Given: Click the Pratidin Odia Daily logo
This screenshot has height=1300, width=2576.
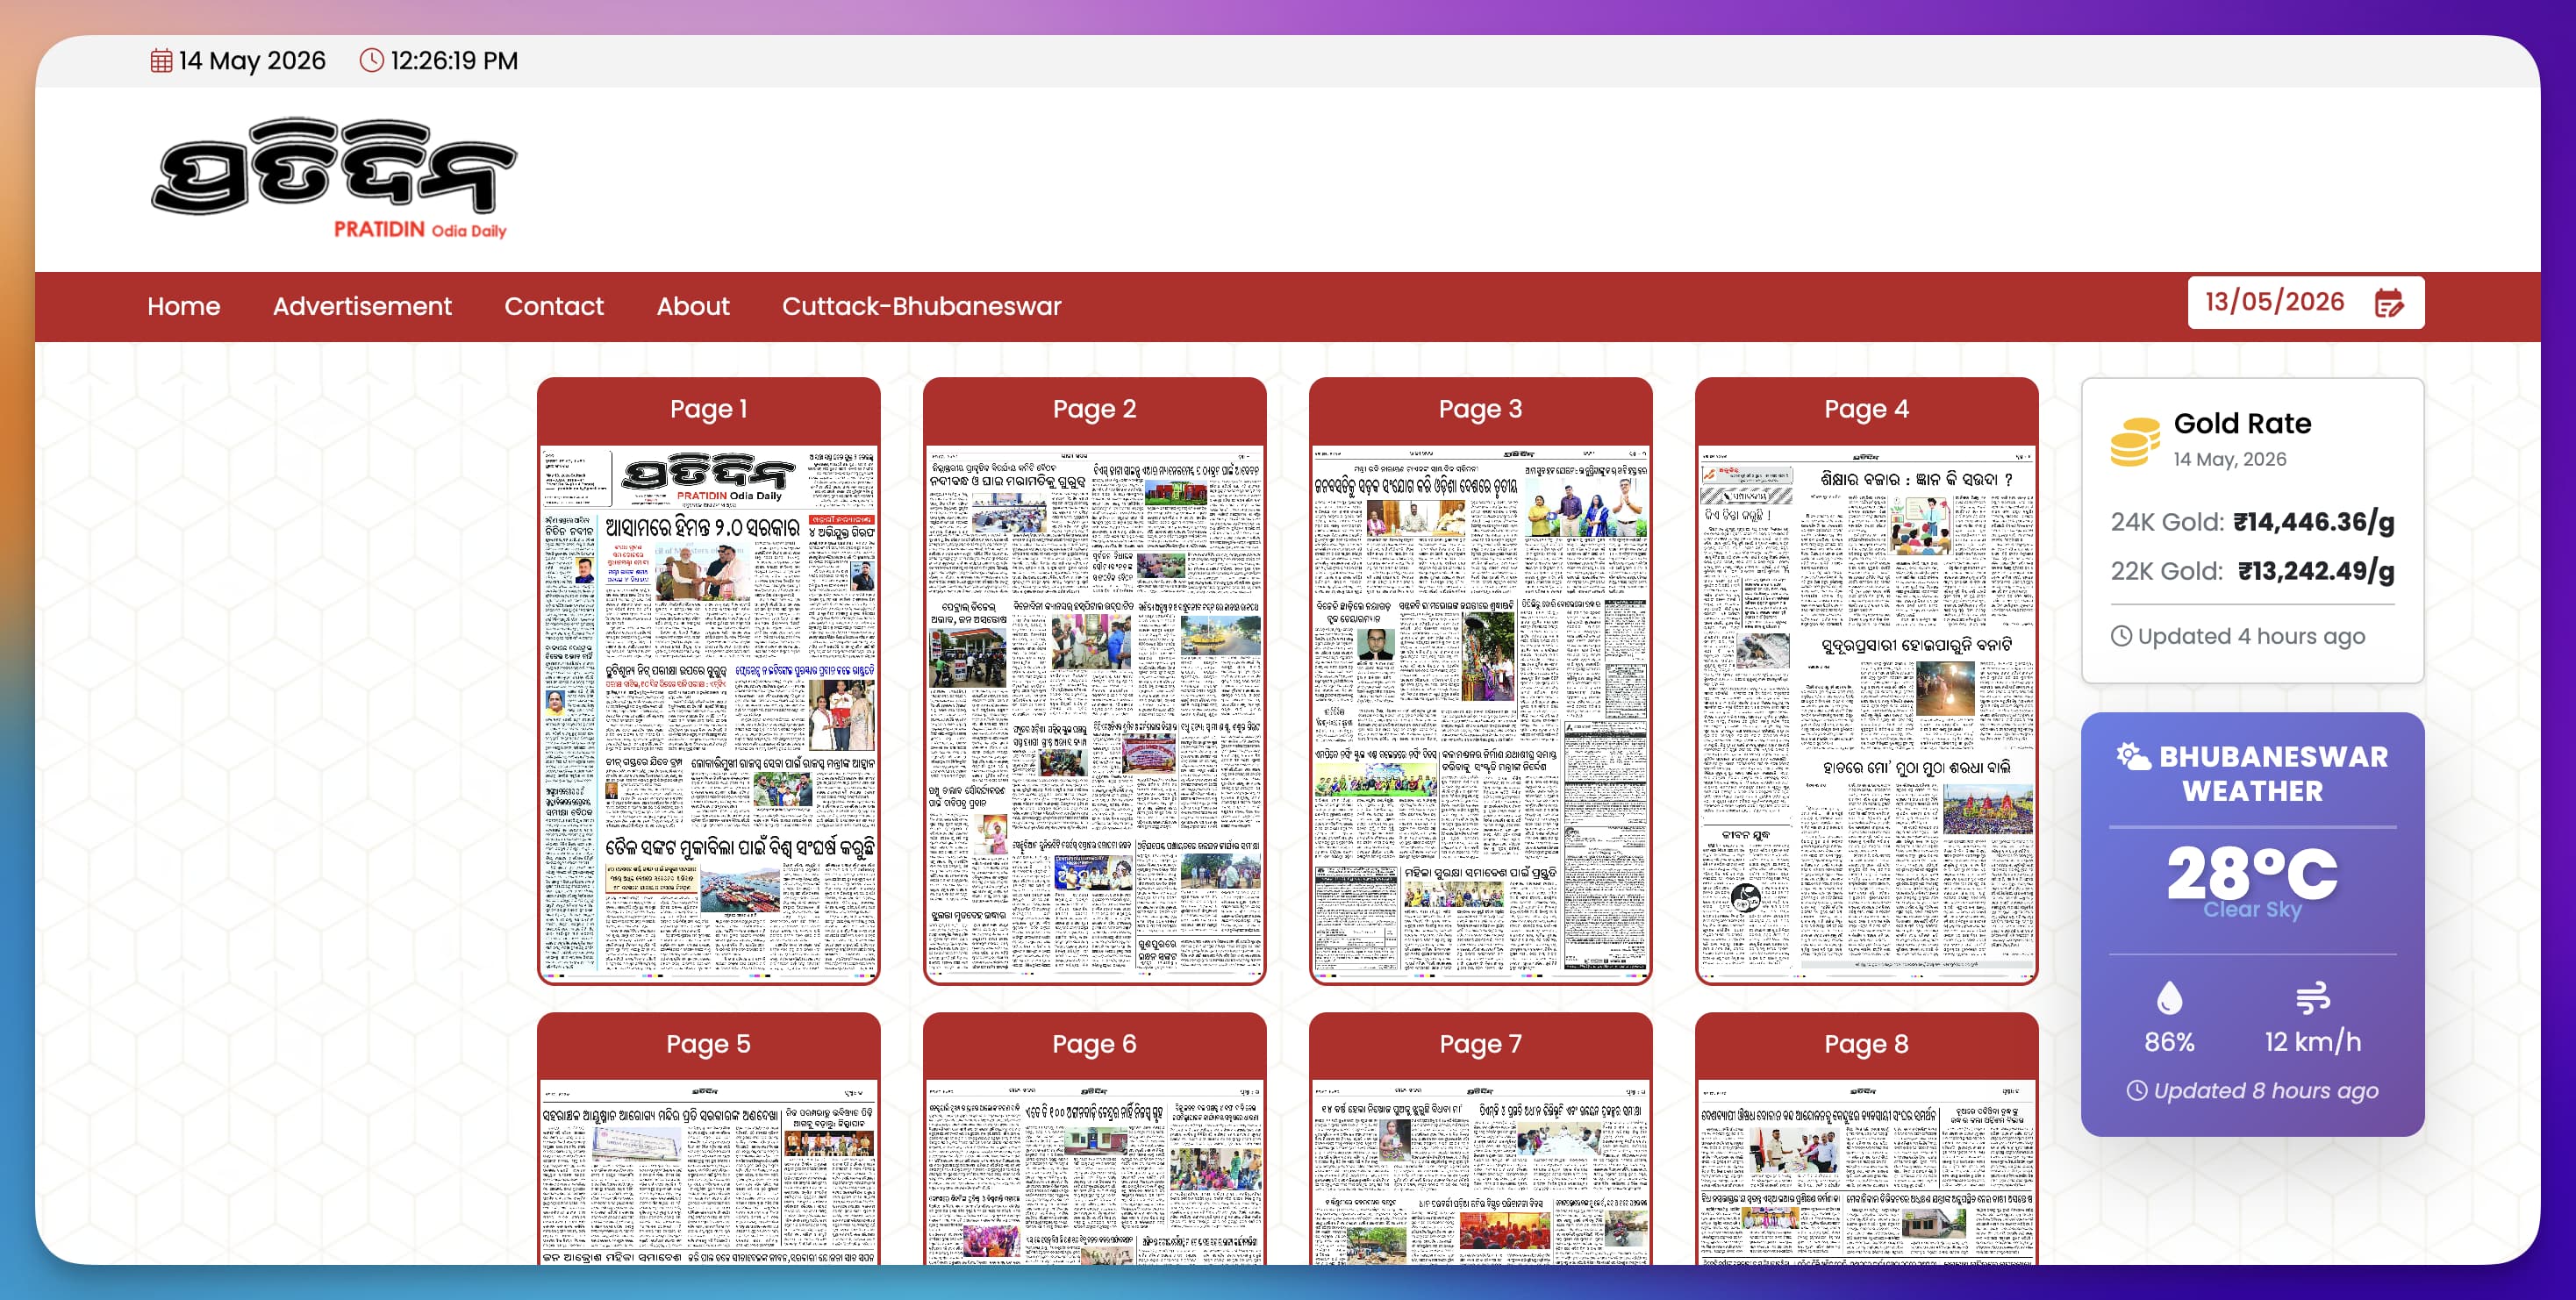Looking at the screenshot, I should [x=333, y=179].
